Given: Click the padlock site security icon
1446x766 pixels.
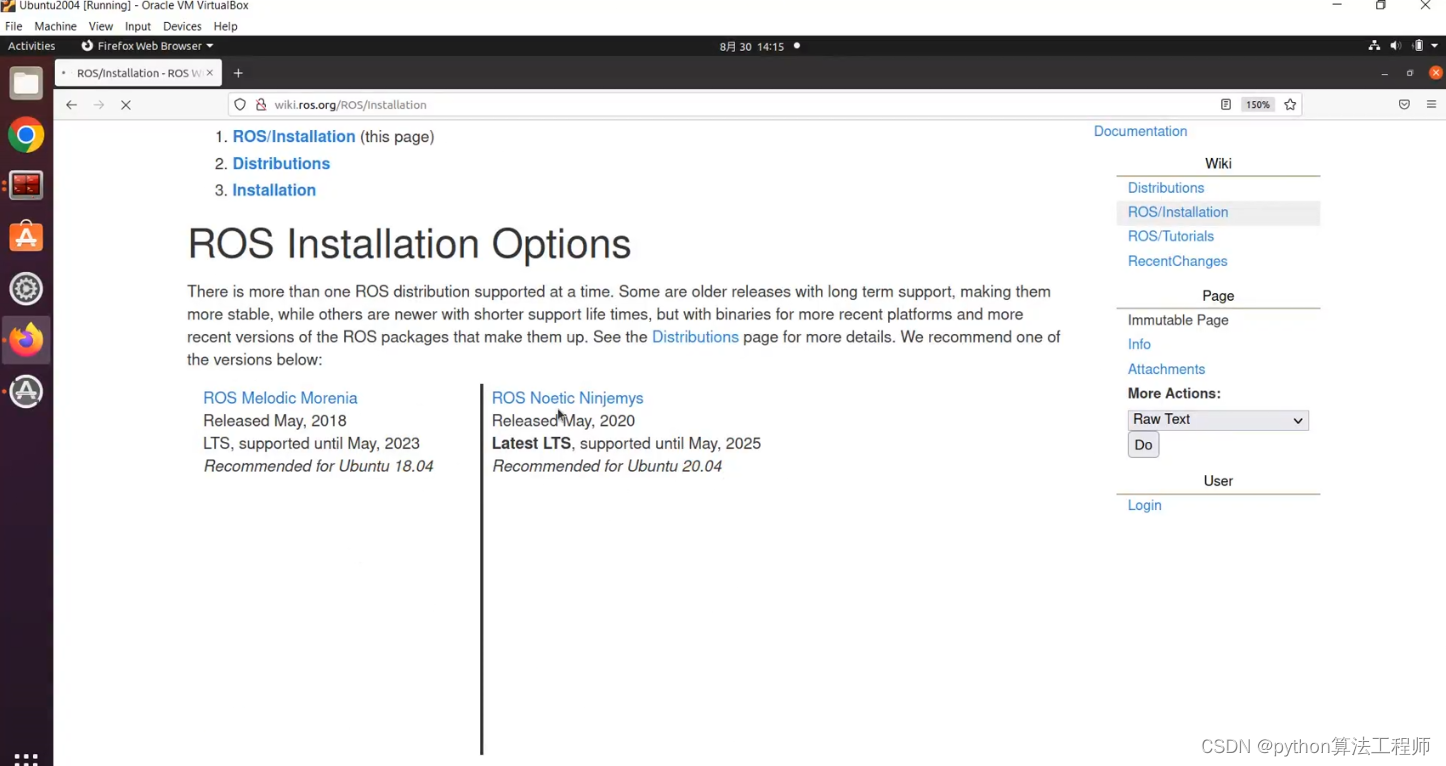Looking at the screenshot, I should 261,105.
